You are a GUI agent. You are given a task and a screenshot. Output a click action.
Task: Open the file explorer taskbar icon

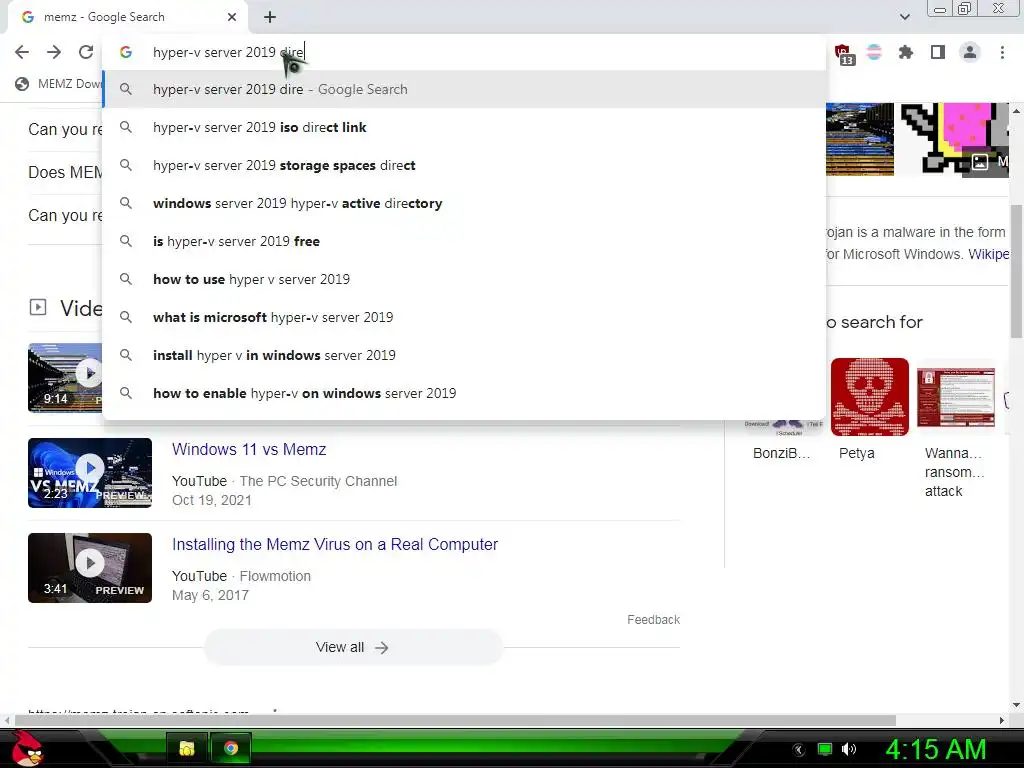pos(187,748)
